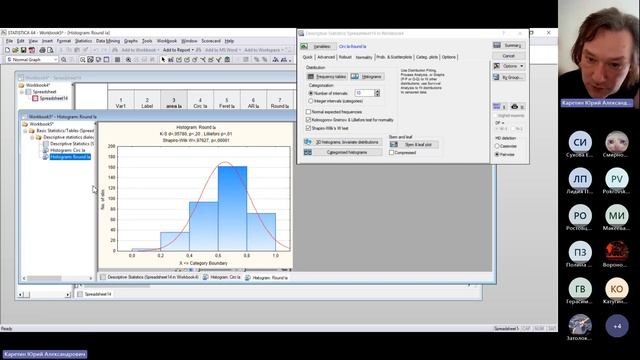Click the Number of intervals input field
This screenshot has width=640, height=360.
click(364, 93)
